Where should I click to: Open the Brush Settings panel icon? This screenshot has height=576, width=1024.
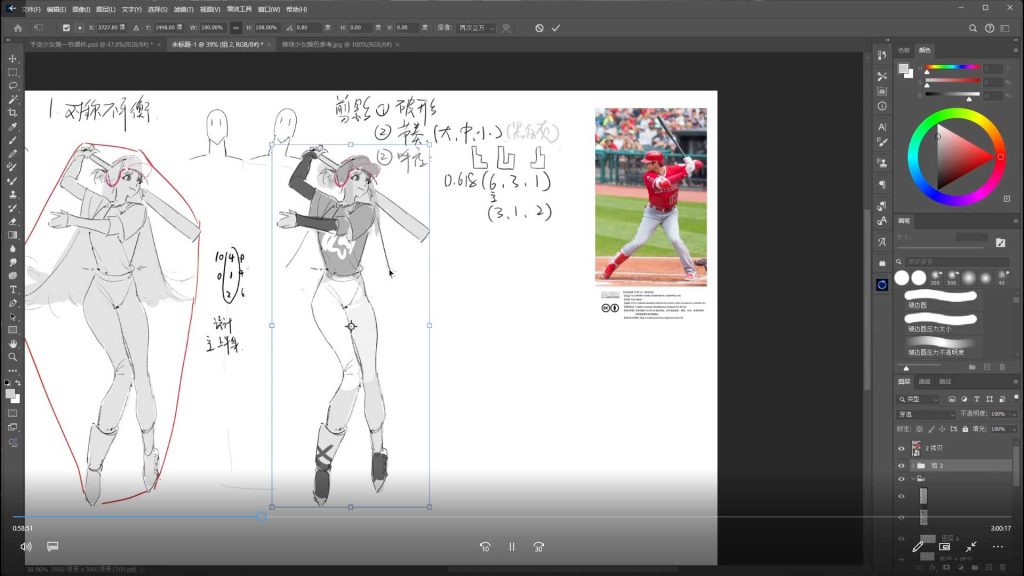pyautogui.click(x=882, y=141)
